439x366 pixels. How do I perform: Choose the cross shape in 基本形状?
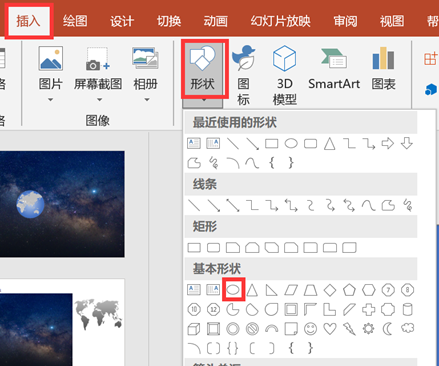(369, 310)
